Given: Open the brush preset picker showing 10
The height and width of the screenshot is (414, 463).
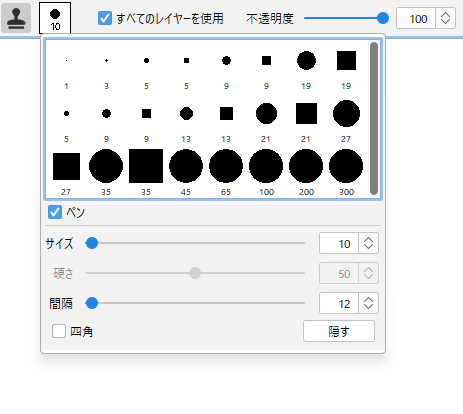Looking at the screenshot, I should tap(55, 18).
